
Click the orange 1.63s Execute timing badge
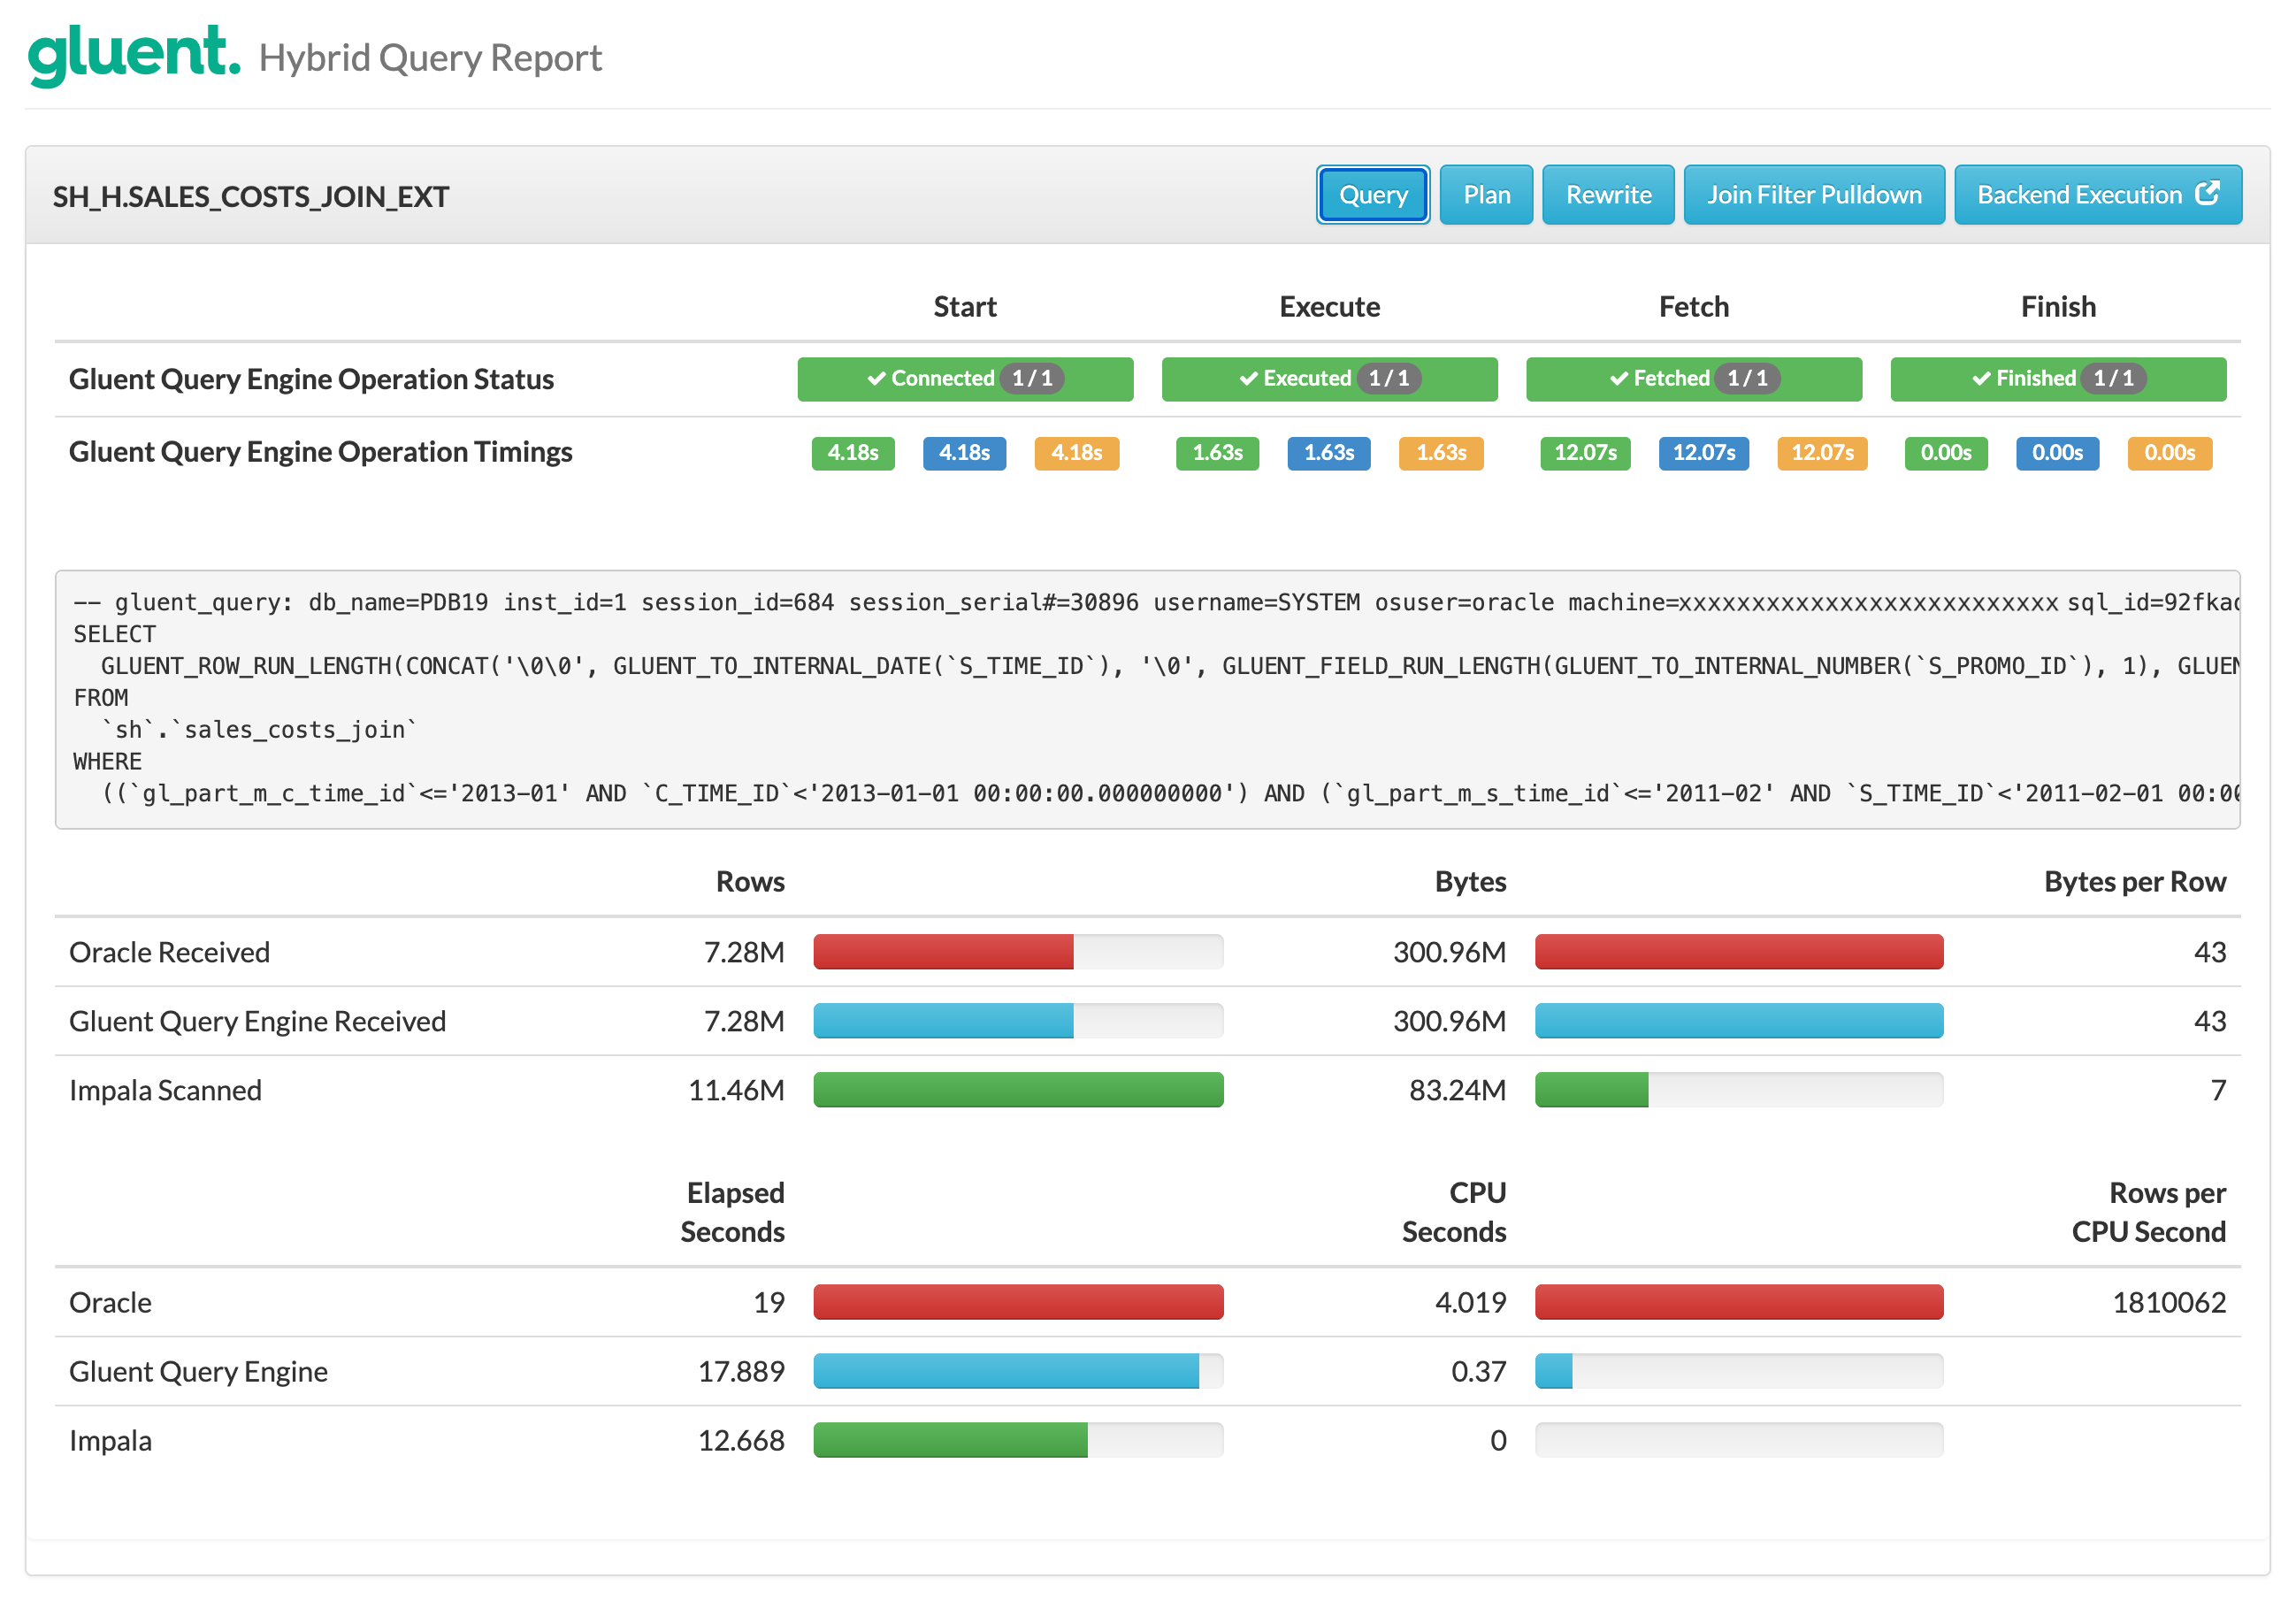1440,453
